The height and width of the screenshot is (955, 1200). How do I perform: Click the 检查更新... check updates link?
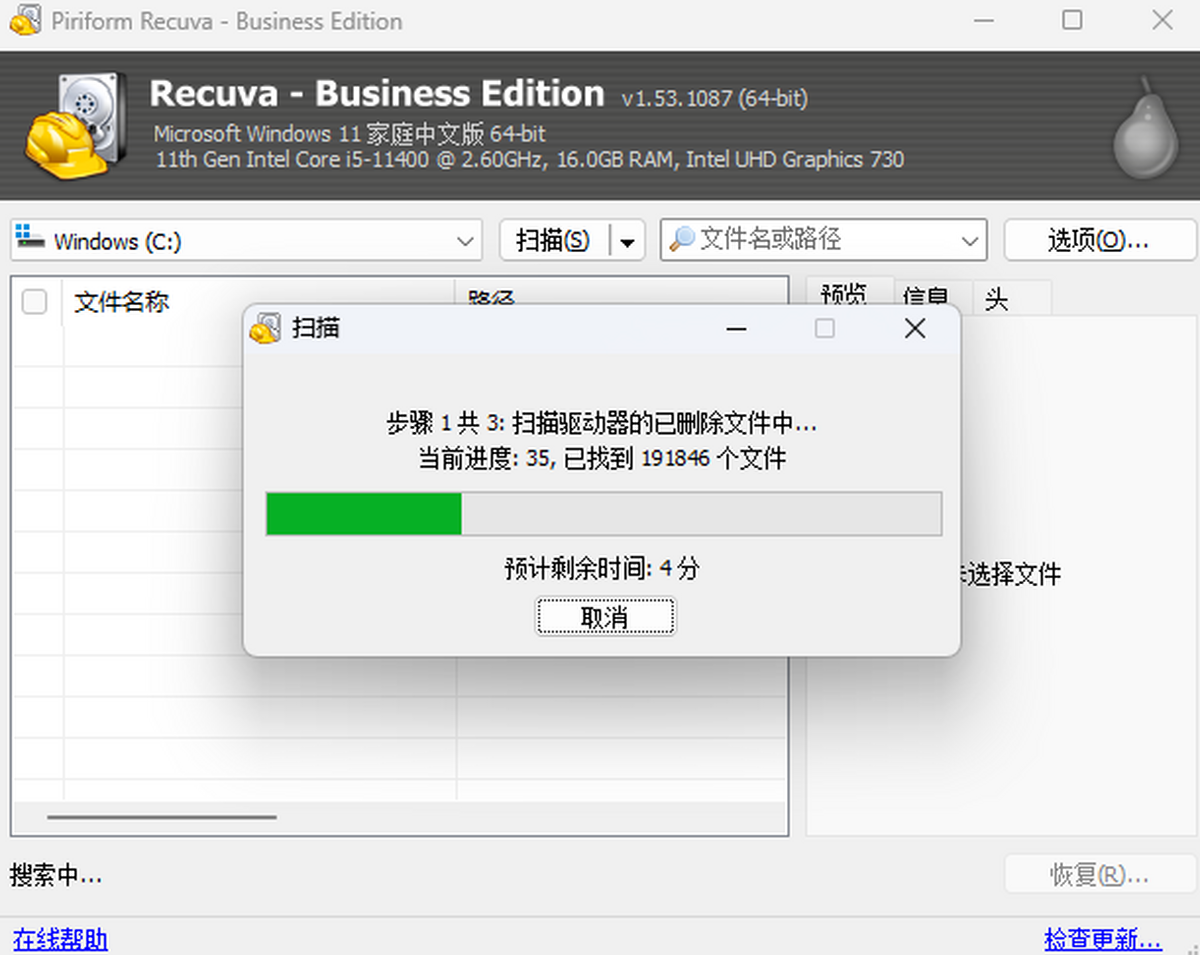(x=1103, y=939)
